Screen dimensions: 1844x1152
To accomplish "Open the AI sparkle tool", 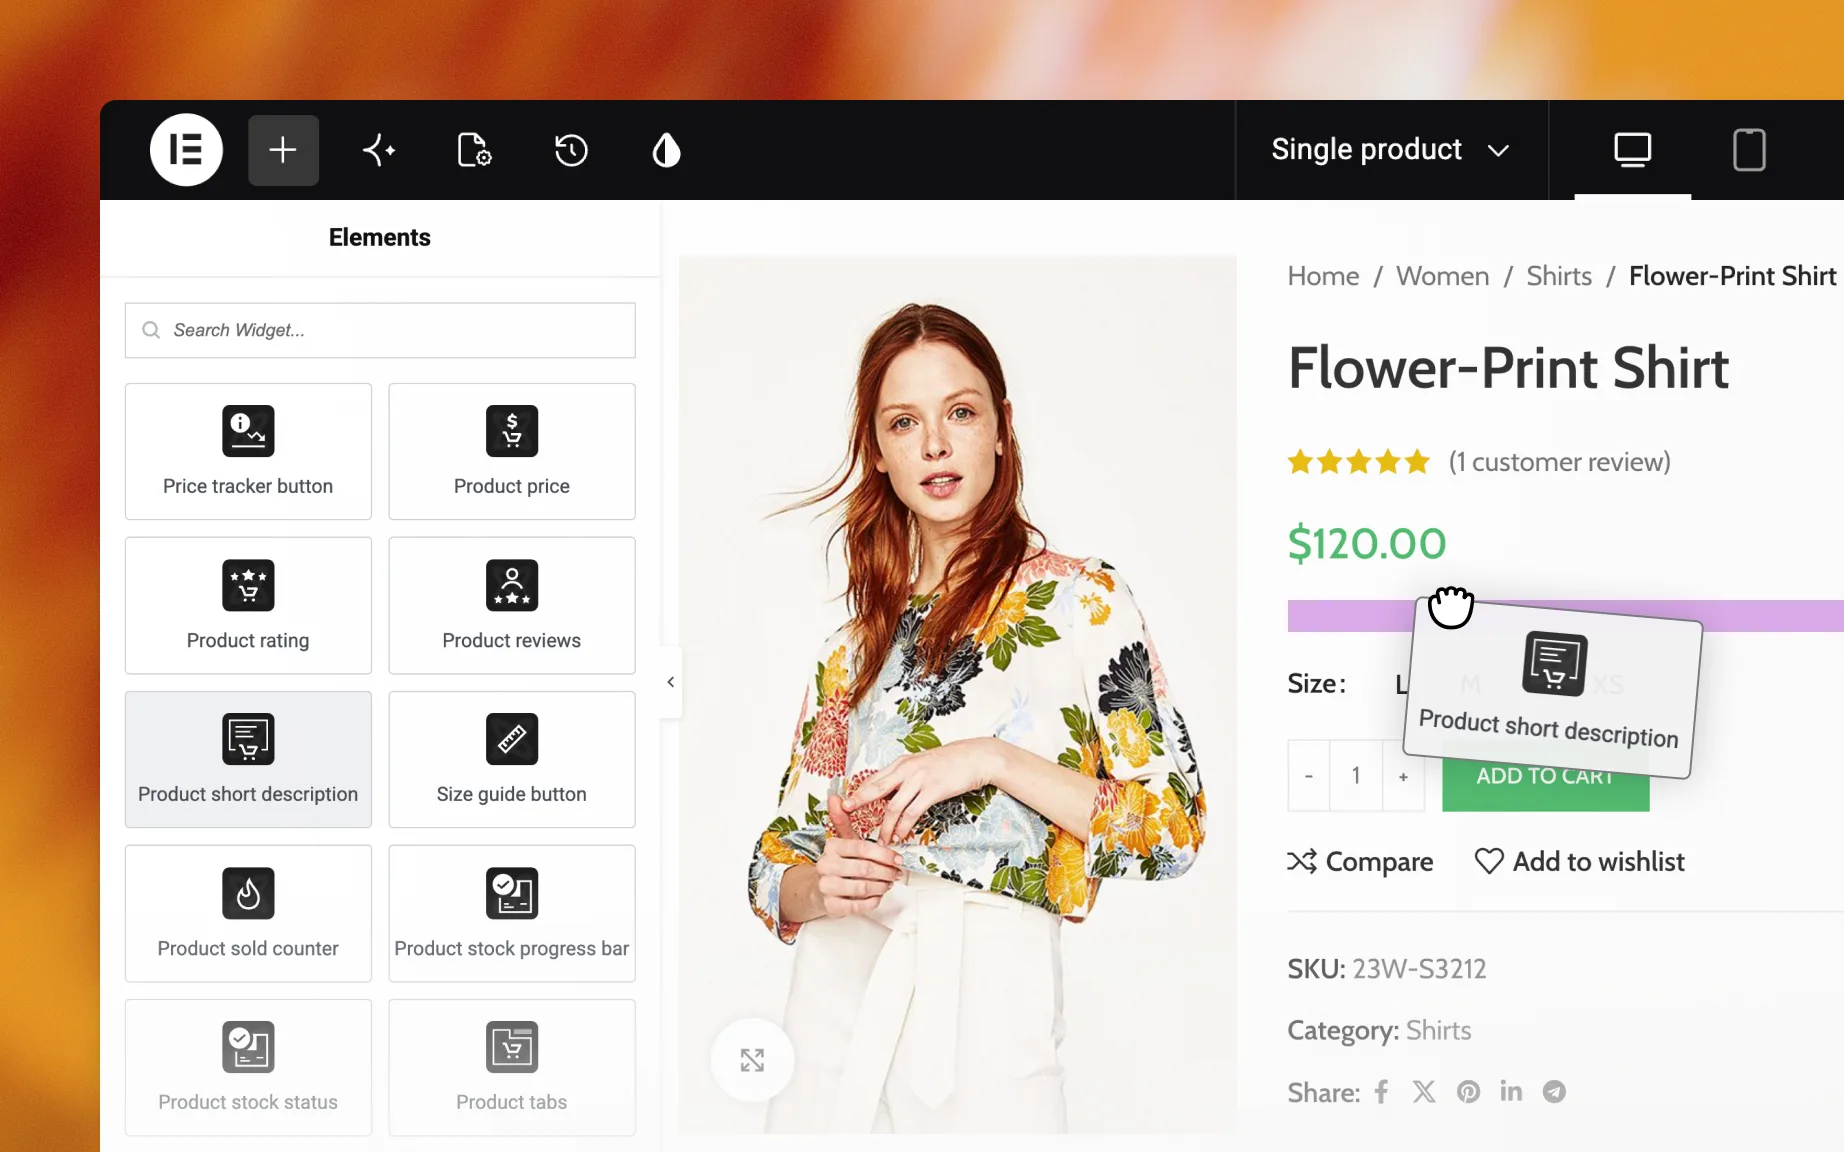I will (379, 151).
